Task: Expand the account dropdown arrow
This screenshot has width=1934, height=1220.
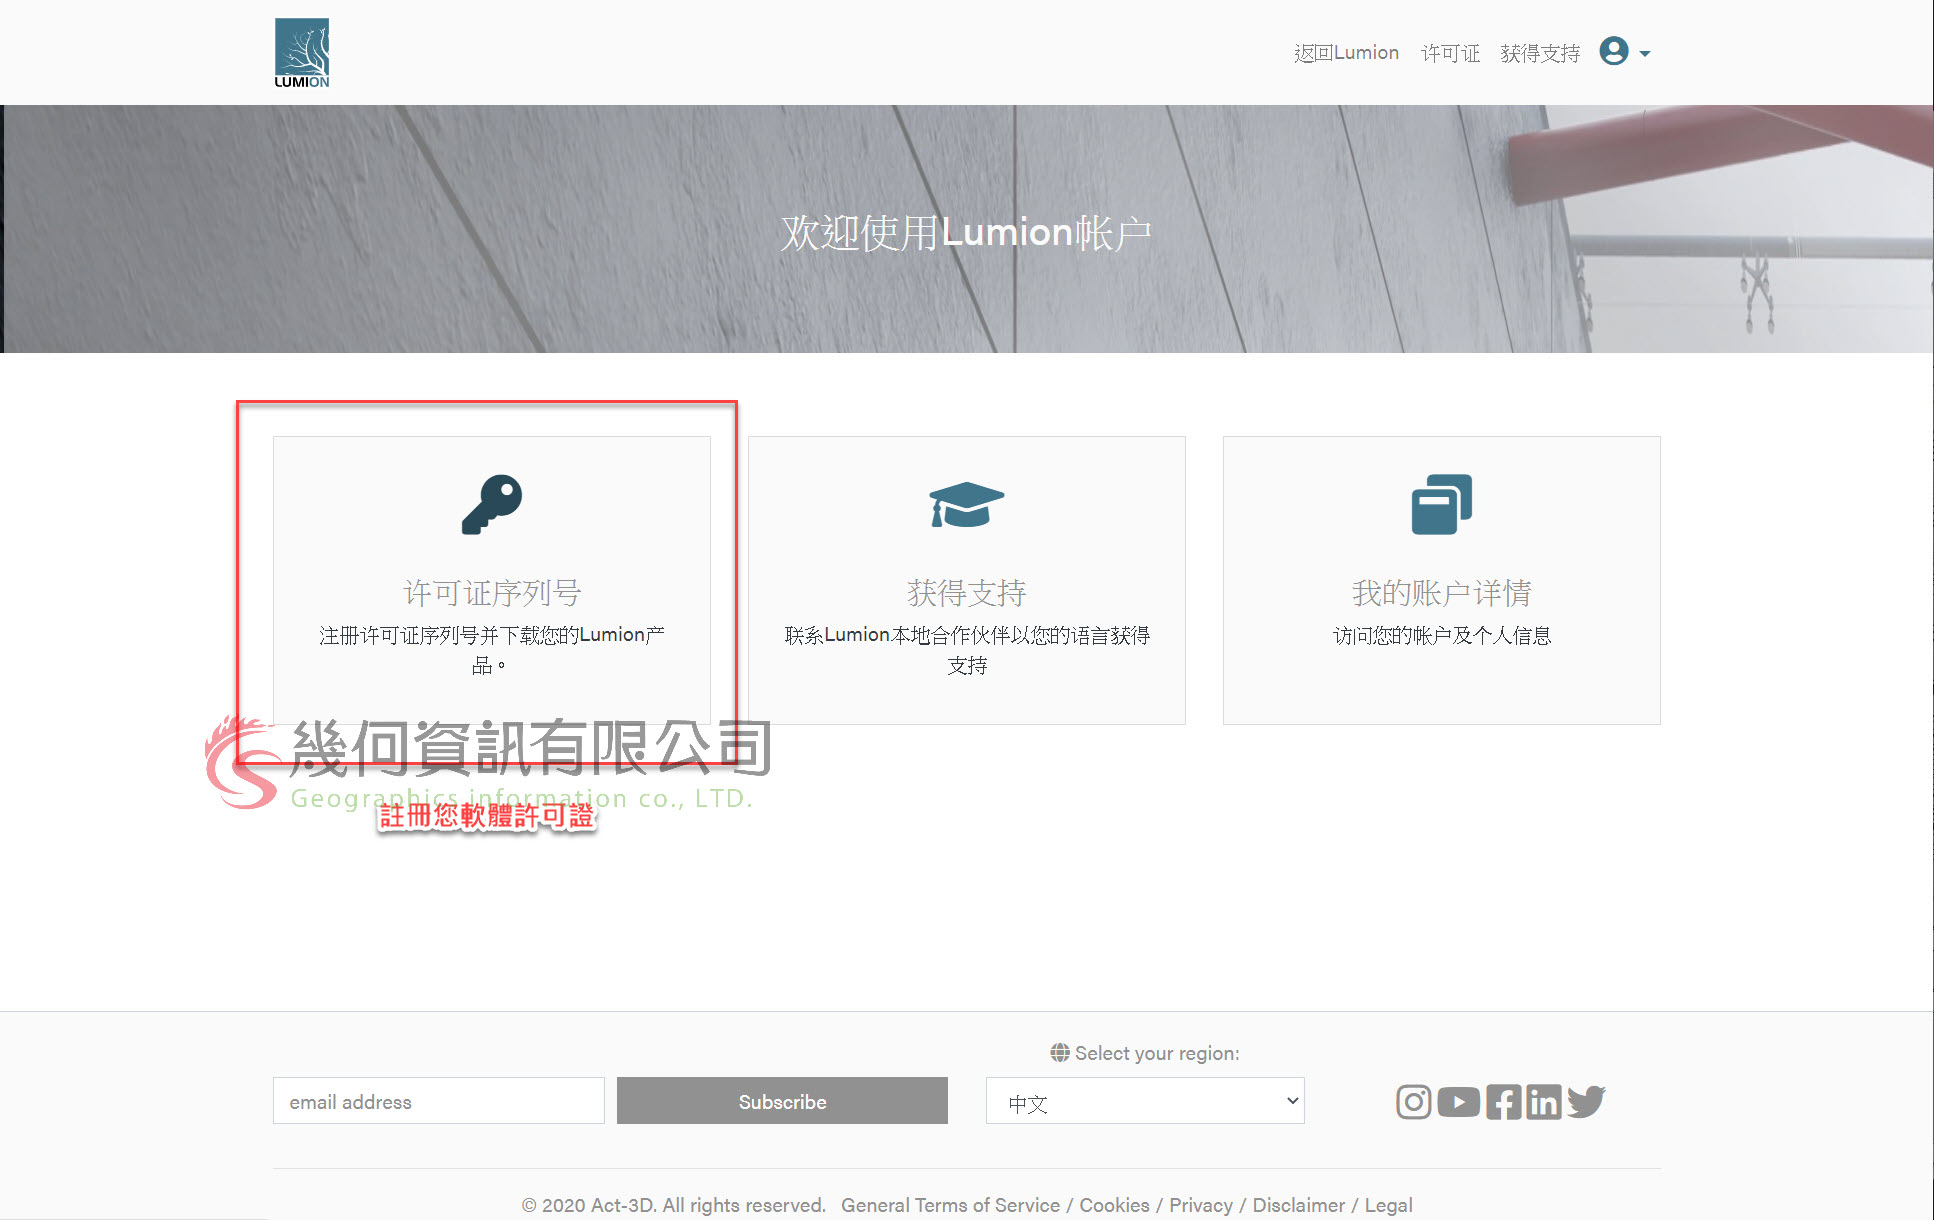Action: pyautogui.click(x=1645, y=54)
